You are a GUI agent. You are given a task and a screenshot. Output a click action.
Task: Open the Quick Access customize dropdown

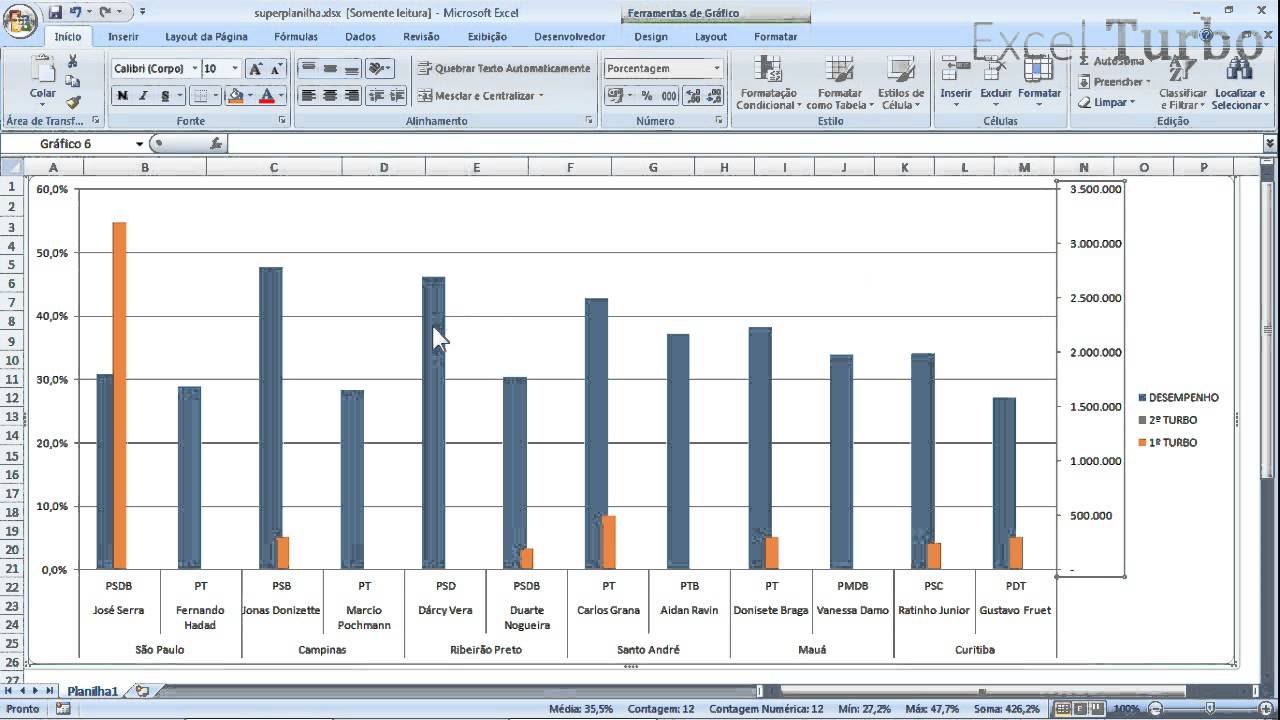click(x=142, y=12)
